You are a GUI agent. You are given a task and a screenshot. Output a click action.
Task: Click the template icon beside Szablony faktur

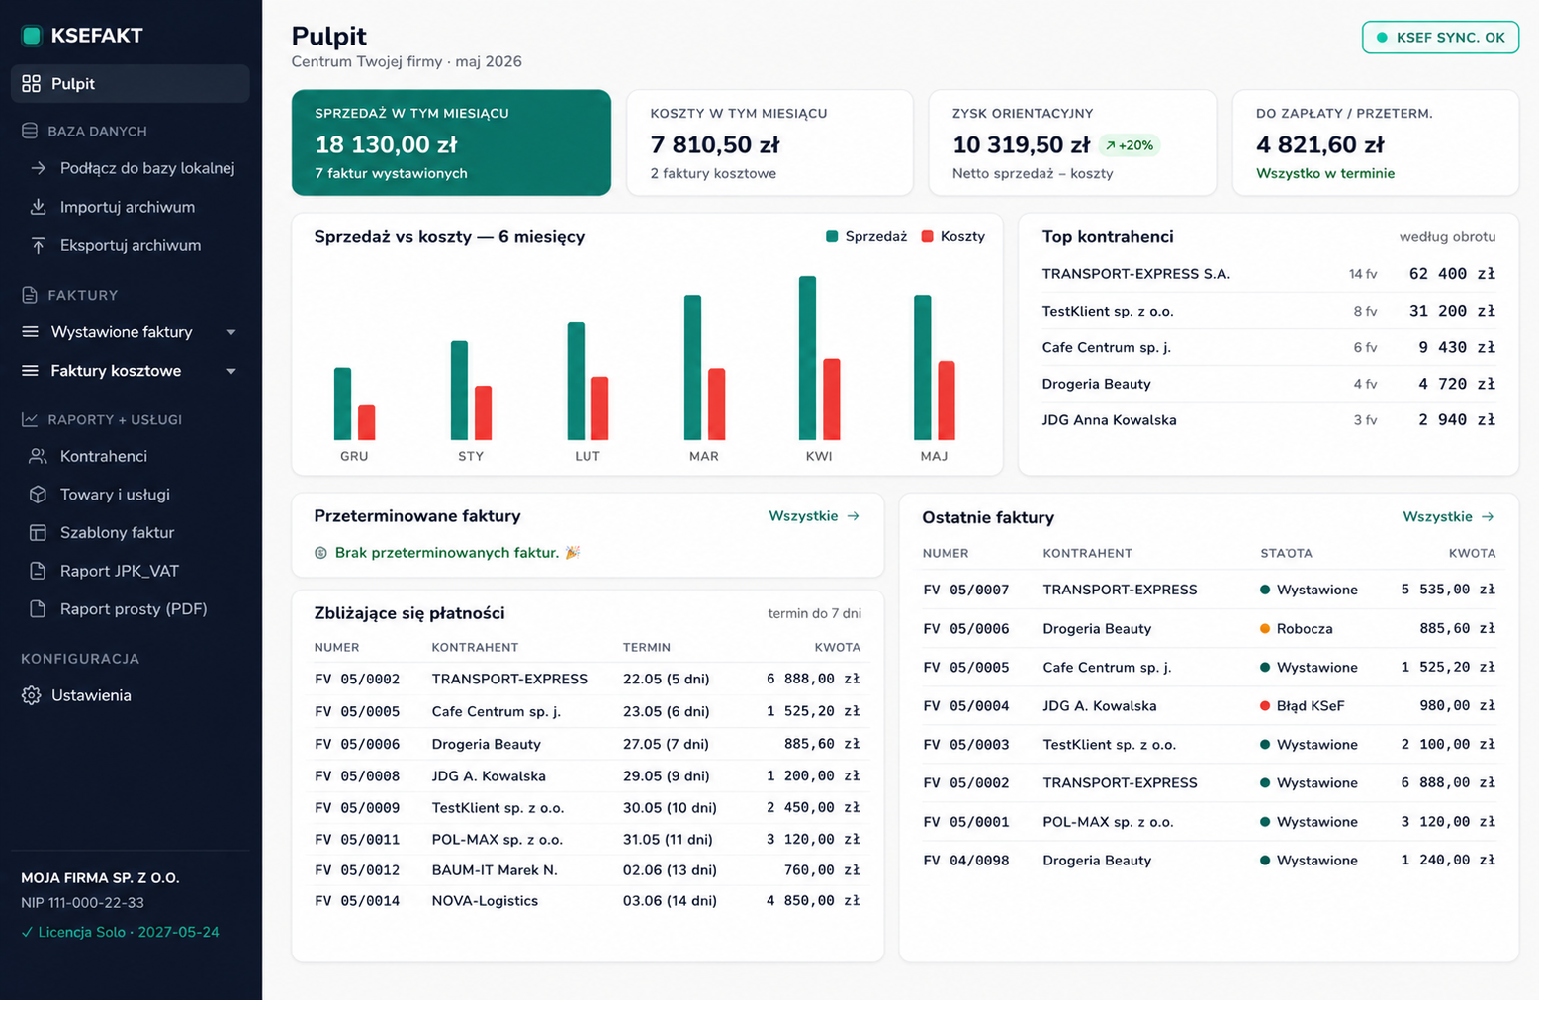tap(38, 533)
